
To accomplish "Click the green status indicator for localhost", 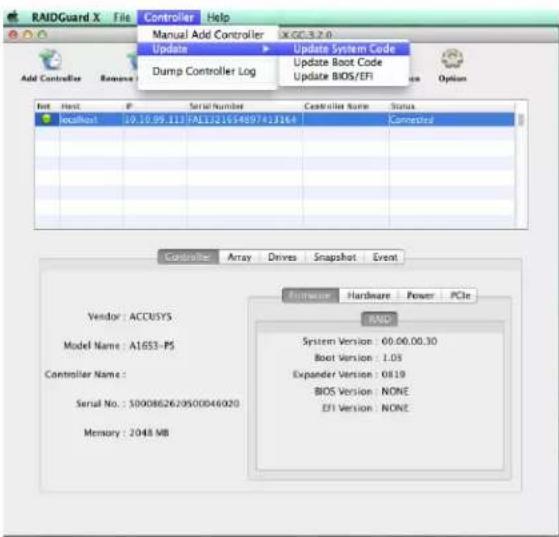I will pos(46,119).
